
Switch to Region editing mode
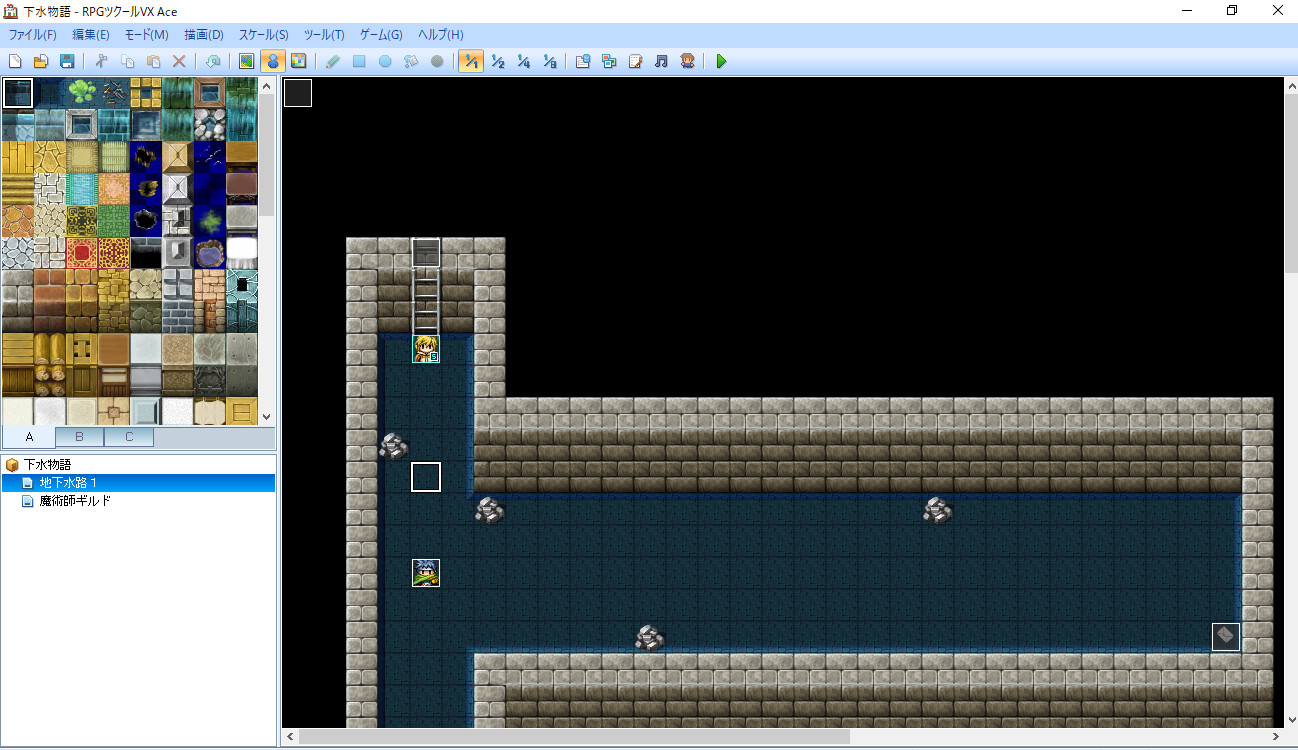(x=298, y=62)
